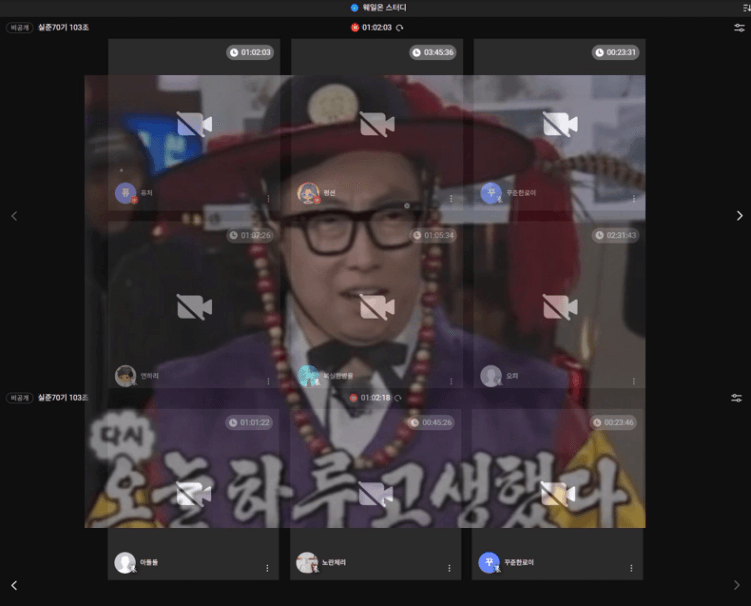This screenshot has width=751, height=606.
Task: Click 꾸준한로이 avatar in the 00:23:31 tile
Action: point(491,193)
